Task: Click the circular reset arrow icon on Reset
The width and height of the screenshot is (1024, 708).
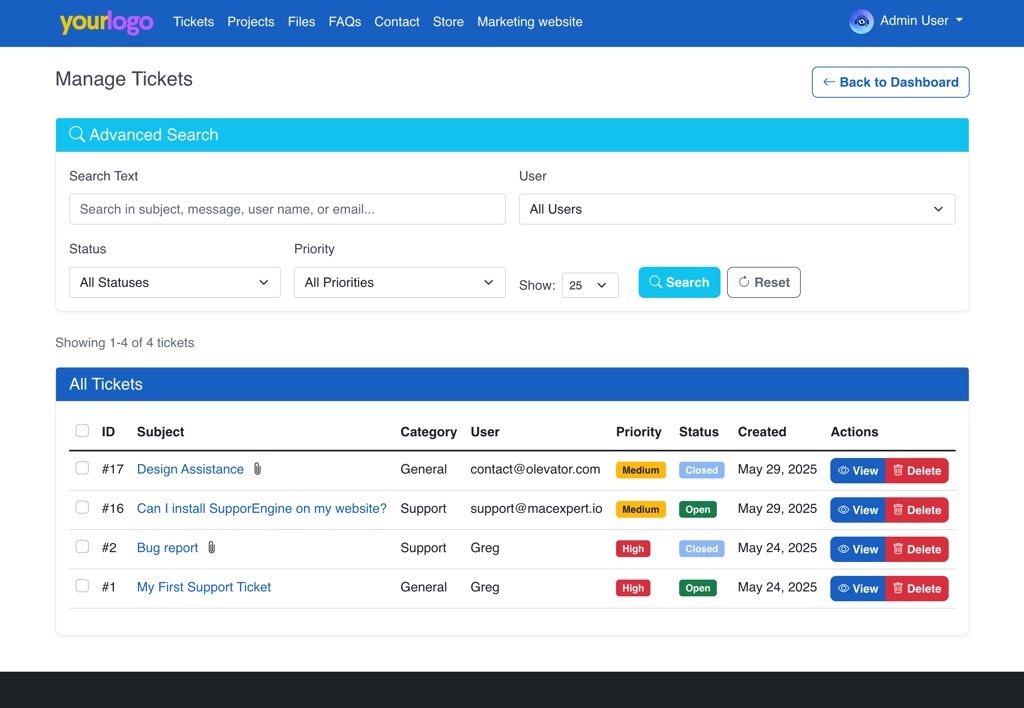Action: click(743, 282)
